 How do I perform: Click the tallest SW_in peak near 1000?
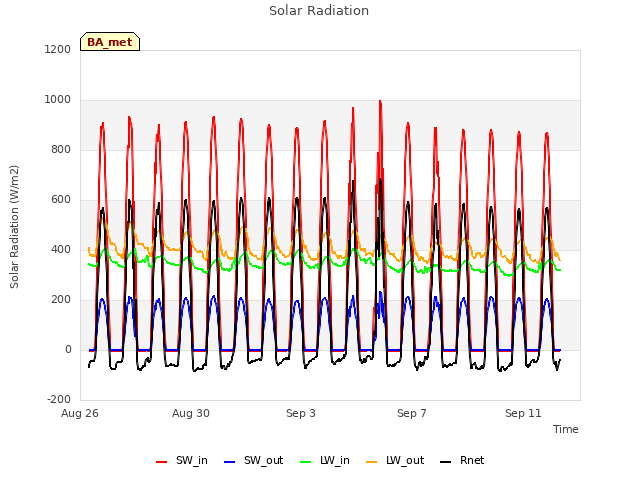pyautogui.click(x=380, y=102)
